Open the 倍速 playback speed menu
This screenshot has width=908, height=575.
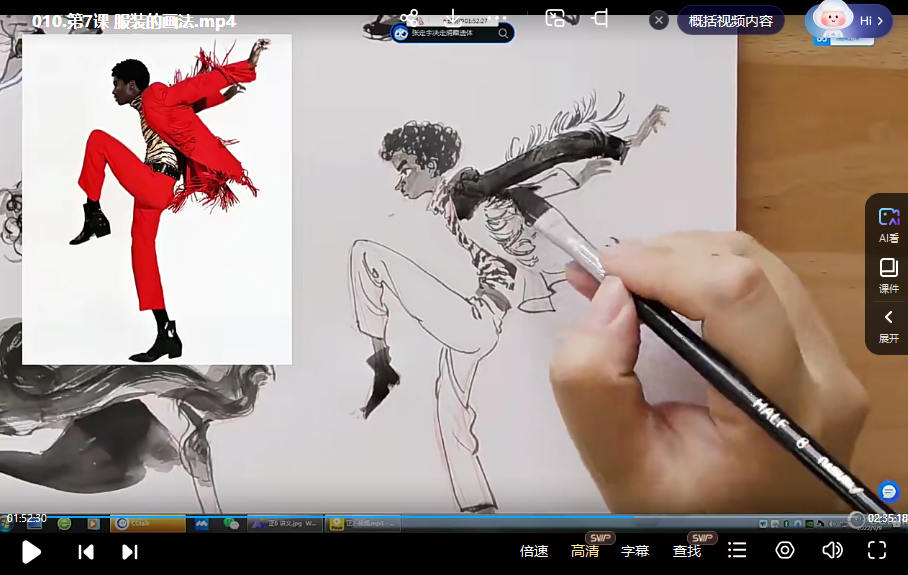534,551
